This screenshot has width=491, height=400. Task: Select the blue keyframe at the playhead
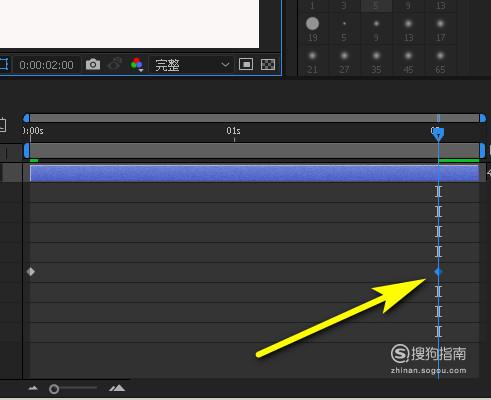coord(438,272)
